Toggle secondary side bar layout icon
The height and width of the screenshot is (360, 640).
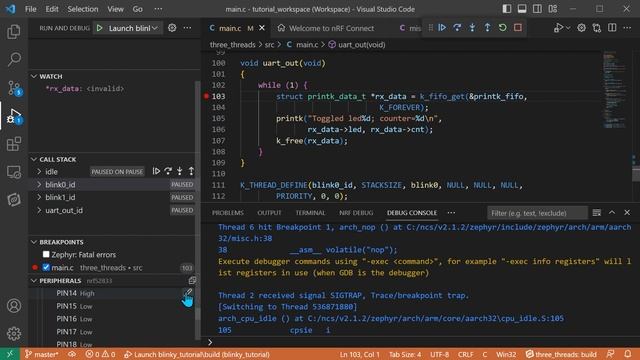tap(537, 9)
